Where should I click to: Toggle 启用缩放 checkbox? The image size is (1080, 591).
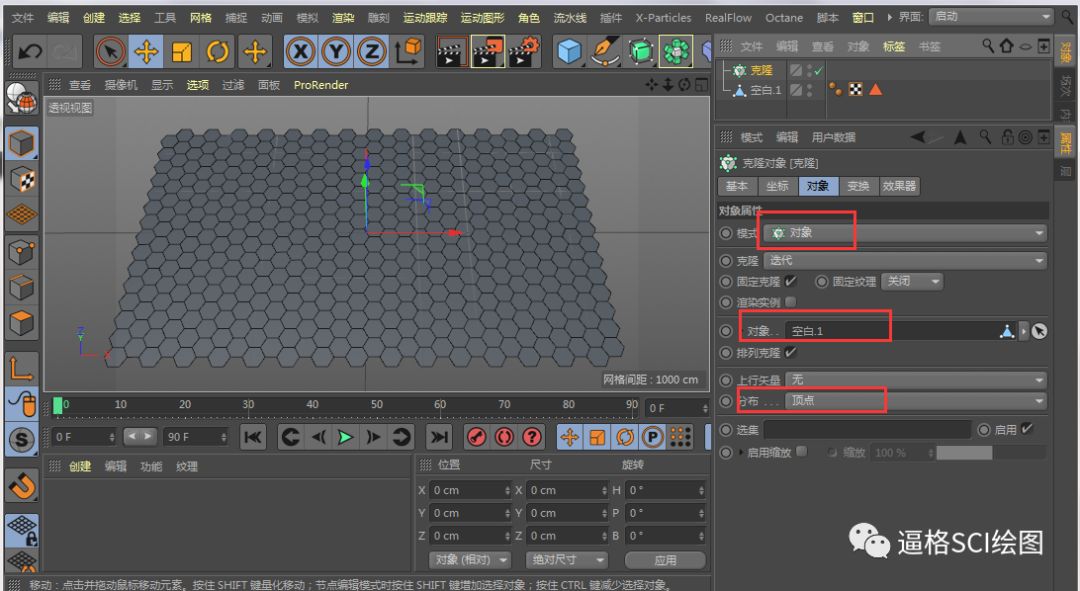[x=801, y=452]
